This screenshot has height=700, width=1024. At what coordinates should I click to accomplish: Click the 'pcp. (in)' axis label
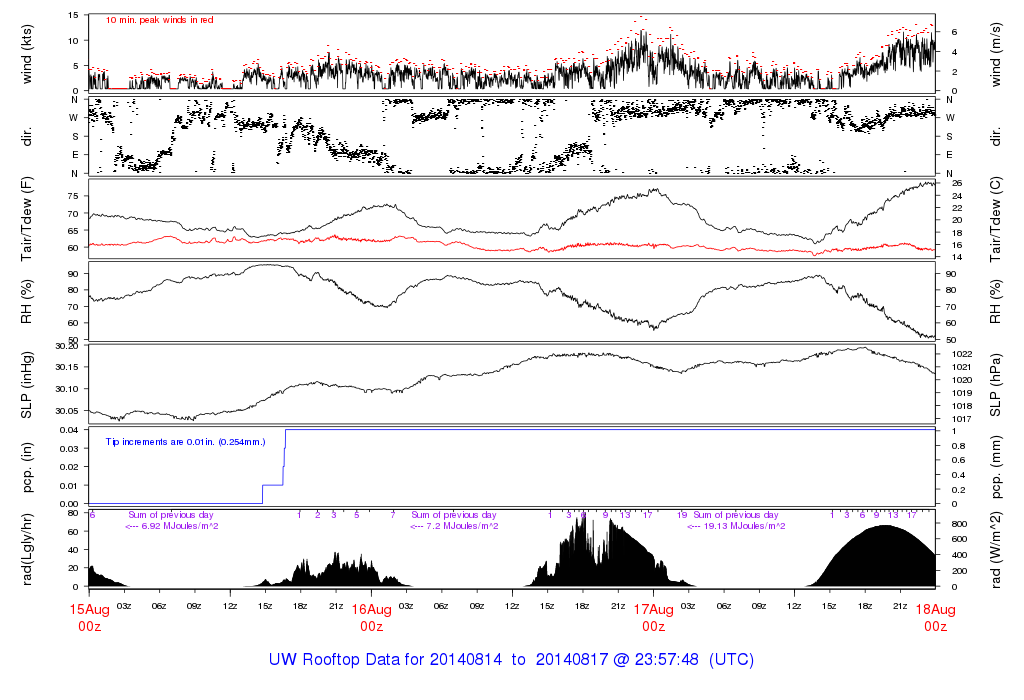tap(27, 467)
